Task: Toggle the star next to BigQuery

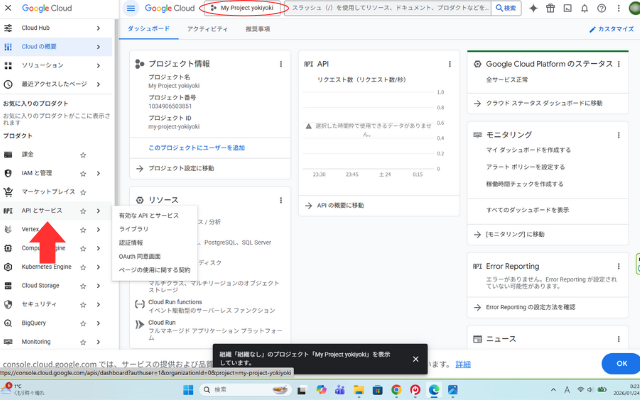Action: coord(83,323)
